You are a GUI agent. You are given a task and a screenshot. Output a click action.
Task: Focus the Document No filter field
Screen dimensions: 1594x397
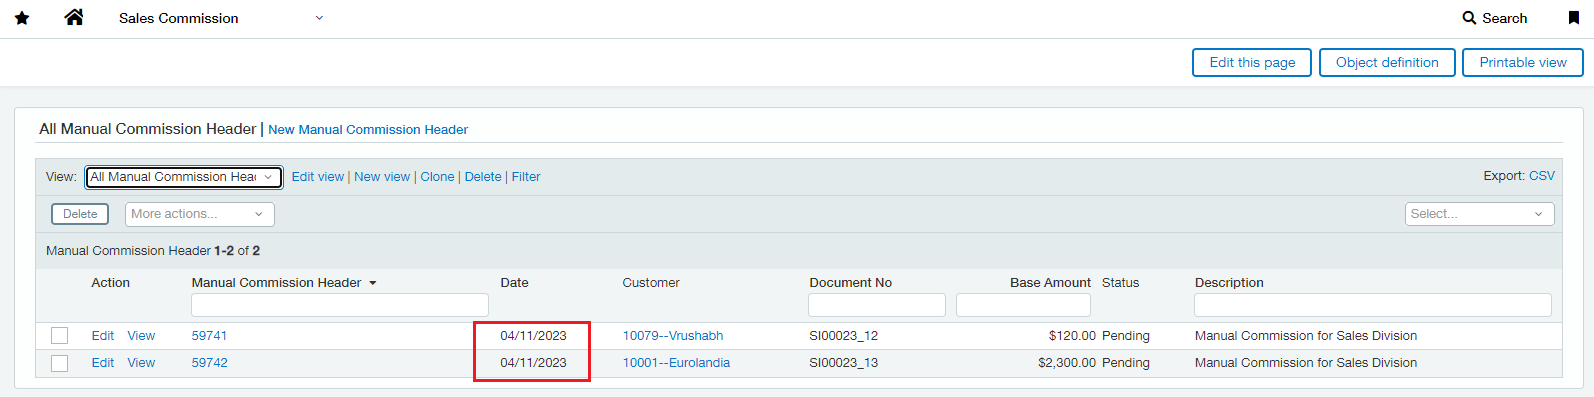[877, 305]
